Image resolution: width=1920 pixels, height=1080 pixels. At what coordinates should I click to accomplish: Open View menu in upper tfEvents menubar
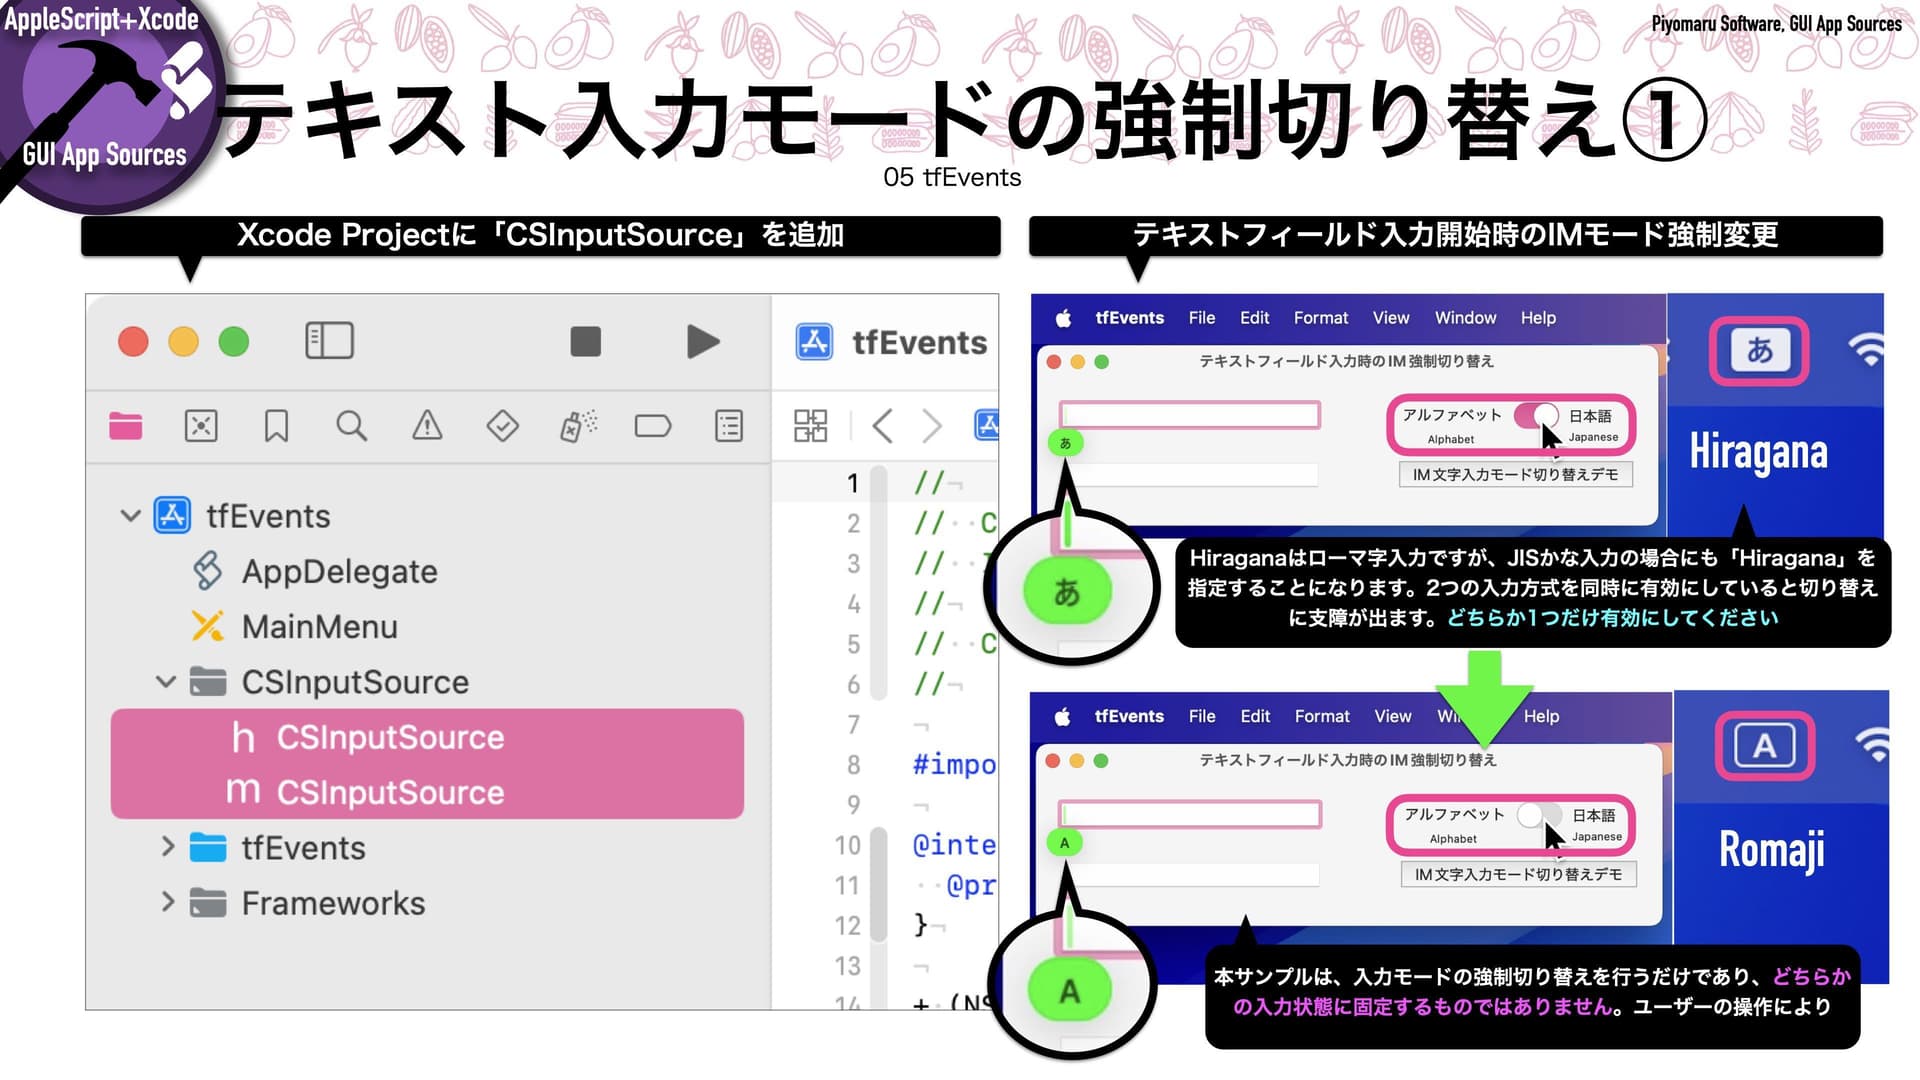point(1391,318)
